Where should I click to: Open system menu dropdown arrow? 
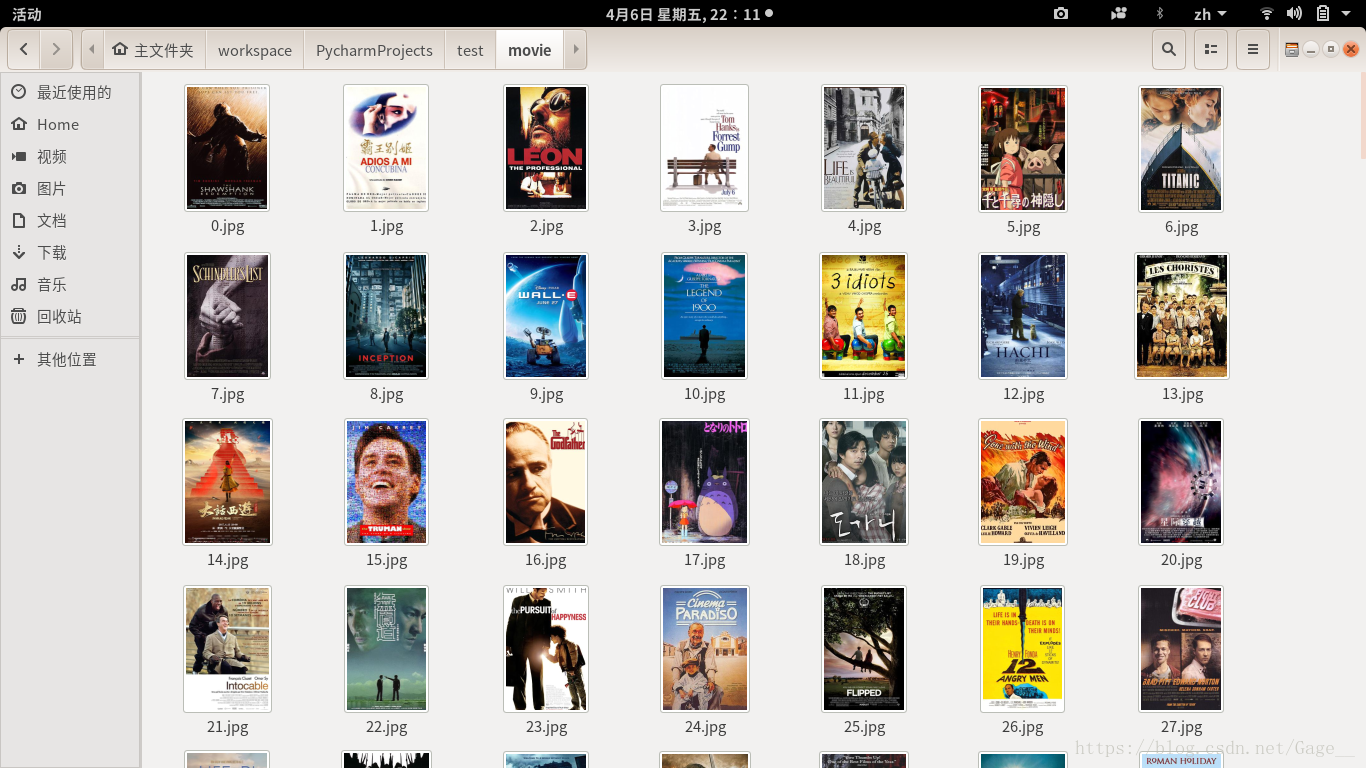pos(1348,14)
